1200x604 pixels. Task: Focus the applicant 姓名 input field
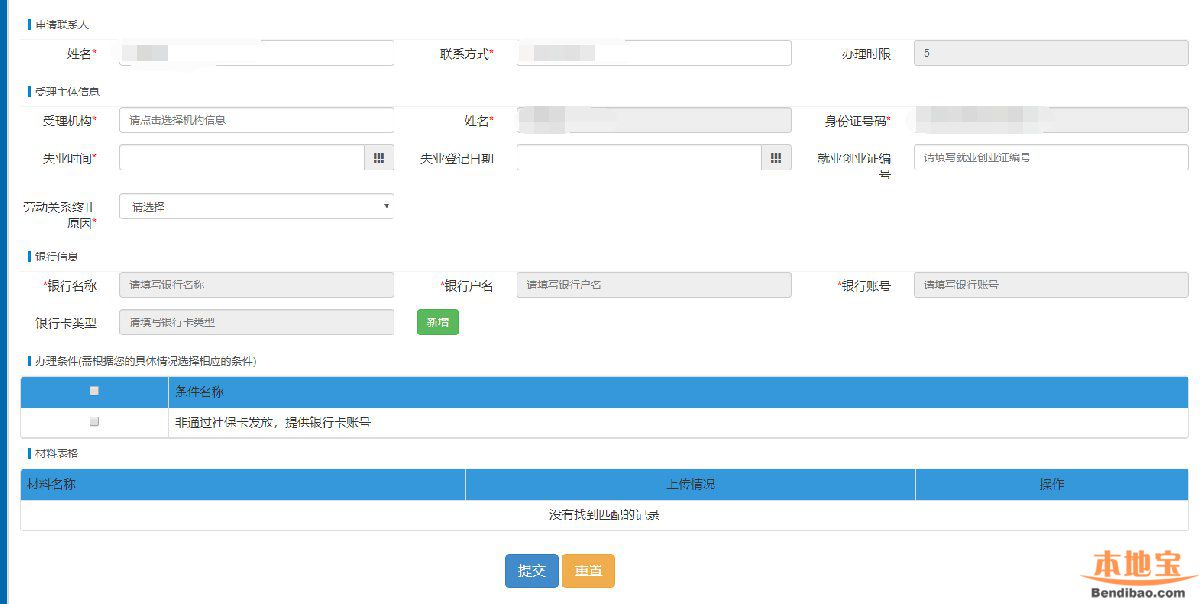pyautogui.click(x=256, y=53)
